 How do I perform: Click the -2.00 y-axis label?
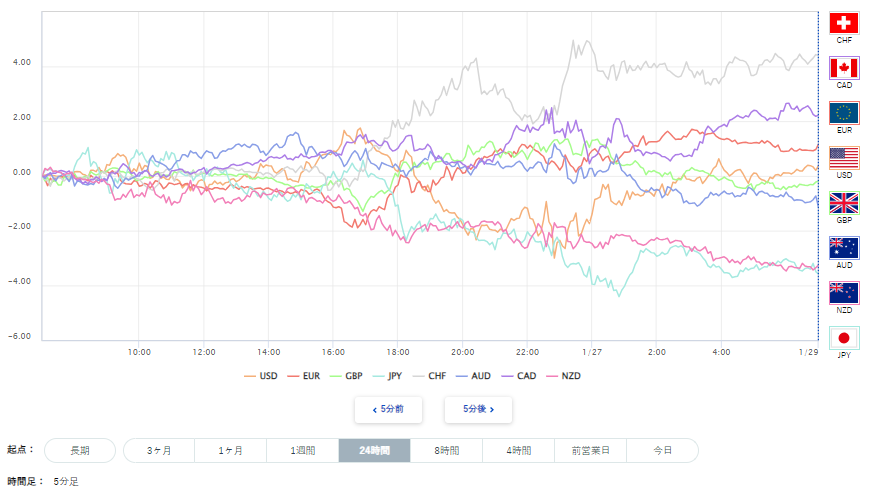point(20,227)
